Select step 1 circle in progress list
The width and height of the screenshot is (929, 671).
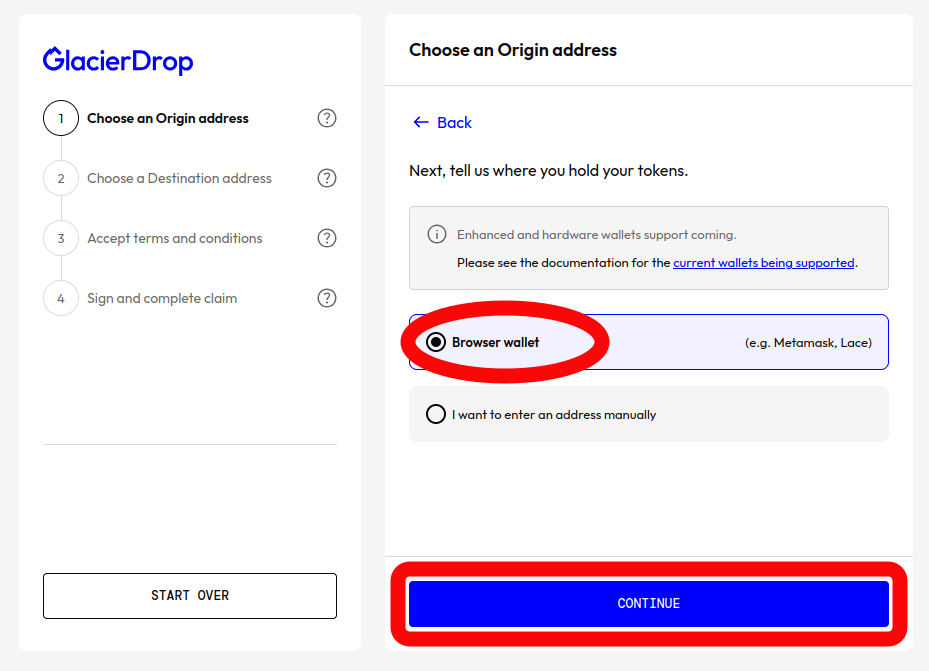point(61,118)
